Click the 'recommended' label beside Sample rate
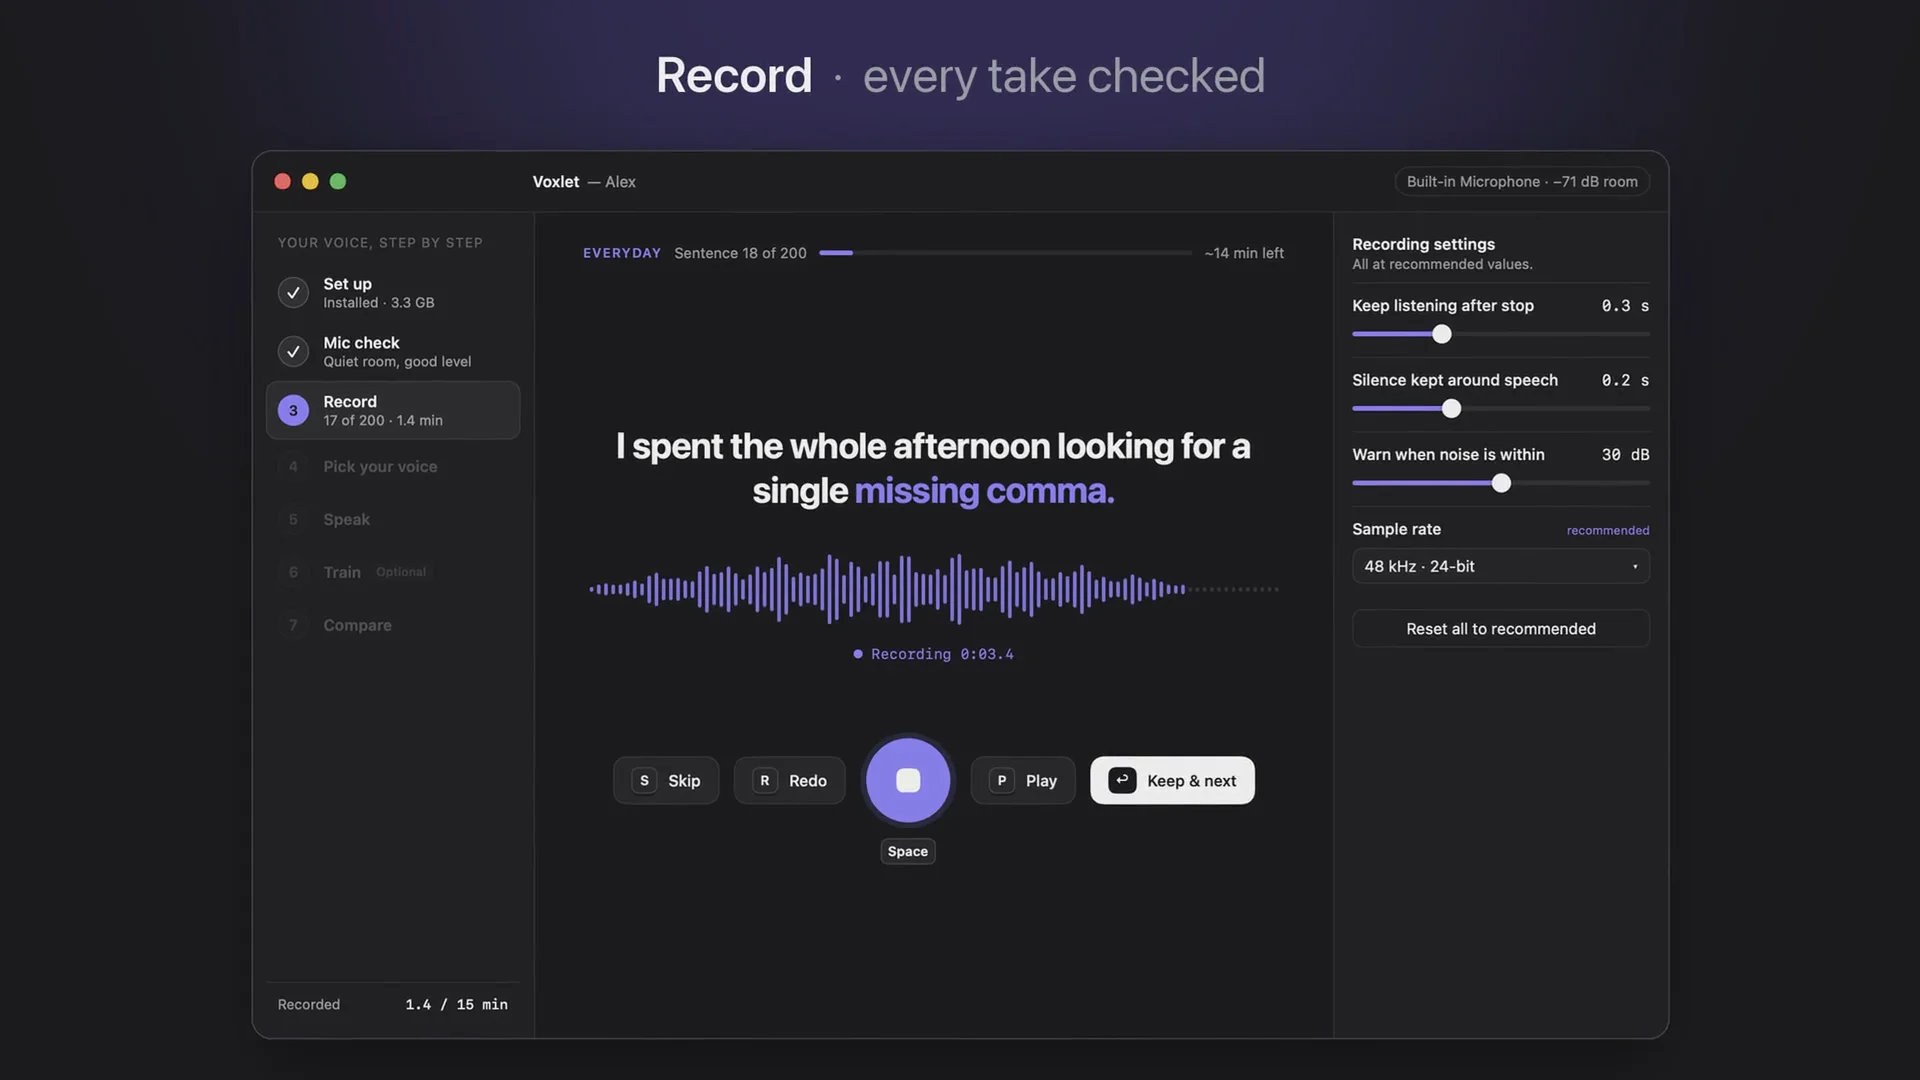The image size is (1920, 1080). pos(1607,530)
